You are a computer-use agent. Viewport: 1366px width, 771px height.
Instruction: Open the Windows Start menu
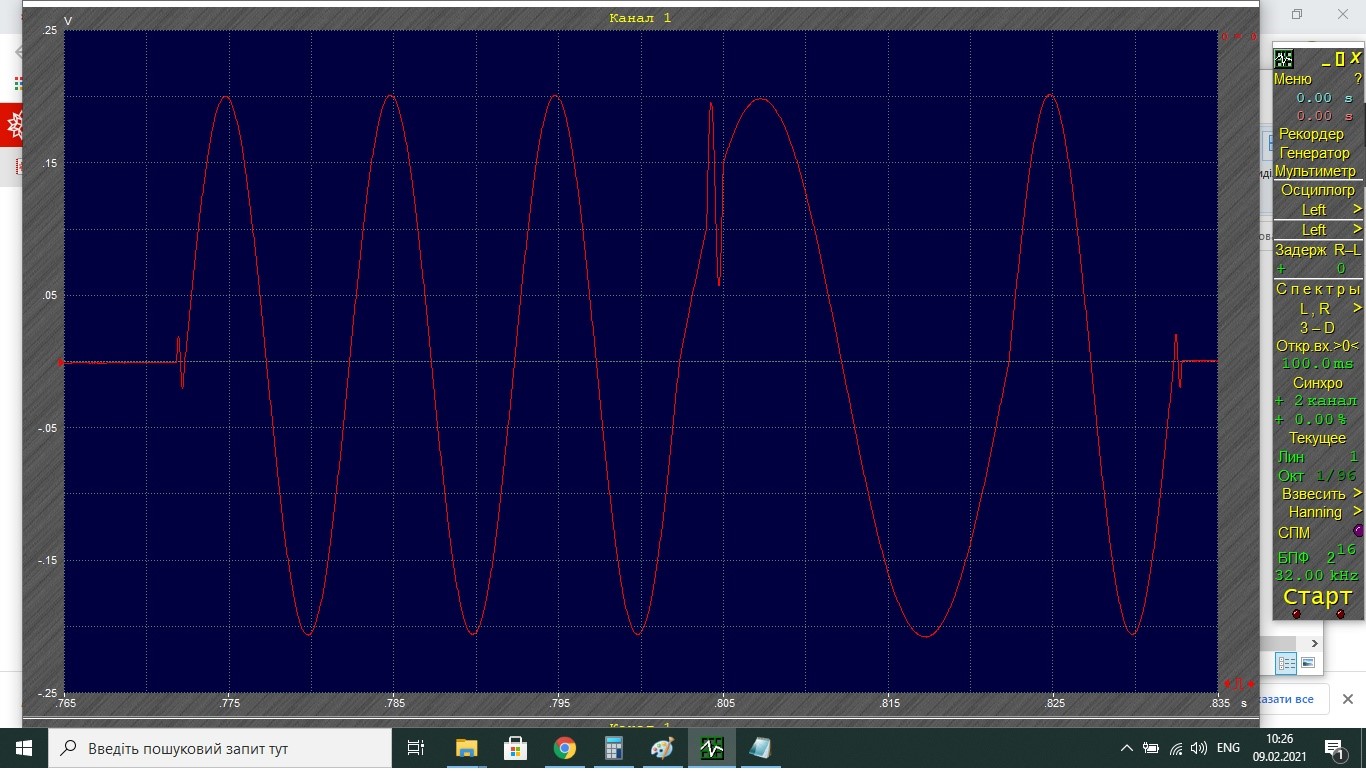tap(23, 748)
